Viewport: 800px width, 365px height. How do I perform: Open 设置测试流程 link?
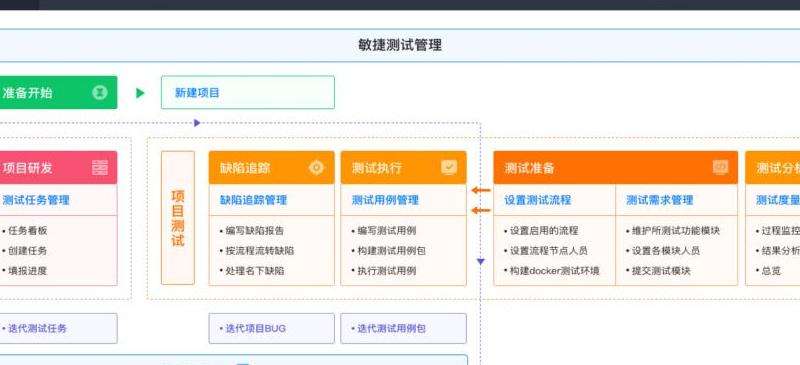pyautogui.click(x=538, y=200)
